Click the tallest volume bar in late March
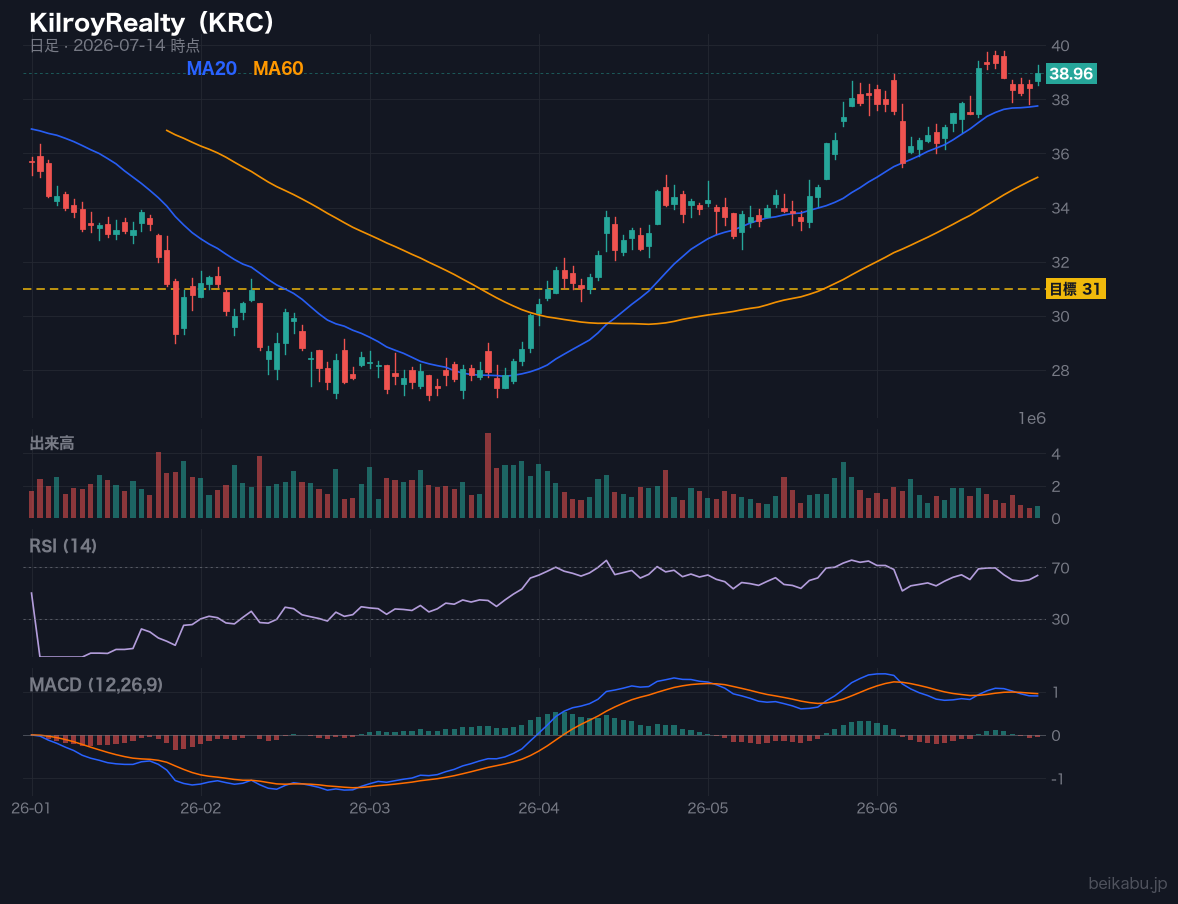1178x904 pixels. [x=488, y=475]
